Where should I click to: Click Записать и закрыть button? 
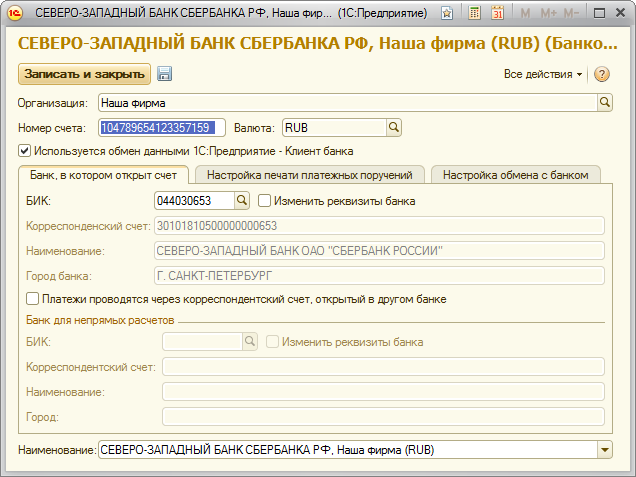(x=84, y=74)
